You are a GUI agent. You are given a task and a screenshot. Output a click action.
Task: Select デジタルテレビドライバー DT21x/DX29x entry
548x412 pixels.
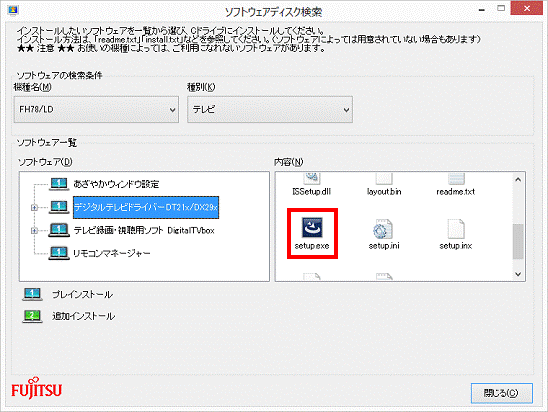pyautogui.click(x=146, y=207)
